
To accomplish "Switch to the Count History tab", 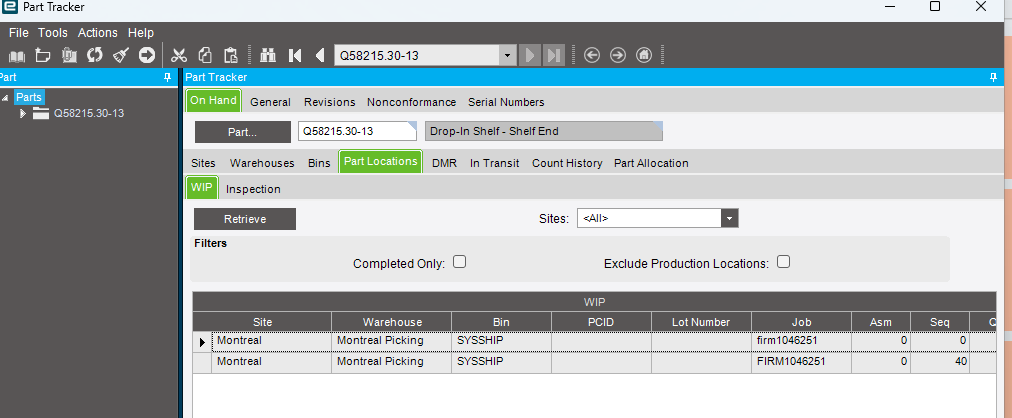I will click(567, 163).
